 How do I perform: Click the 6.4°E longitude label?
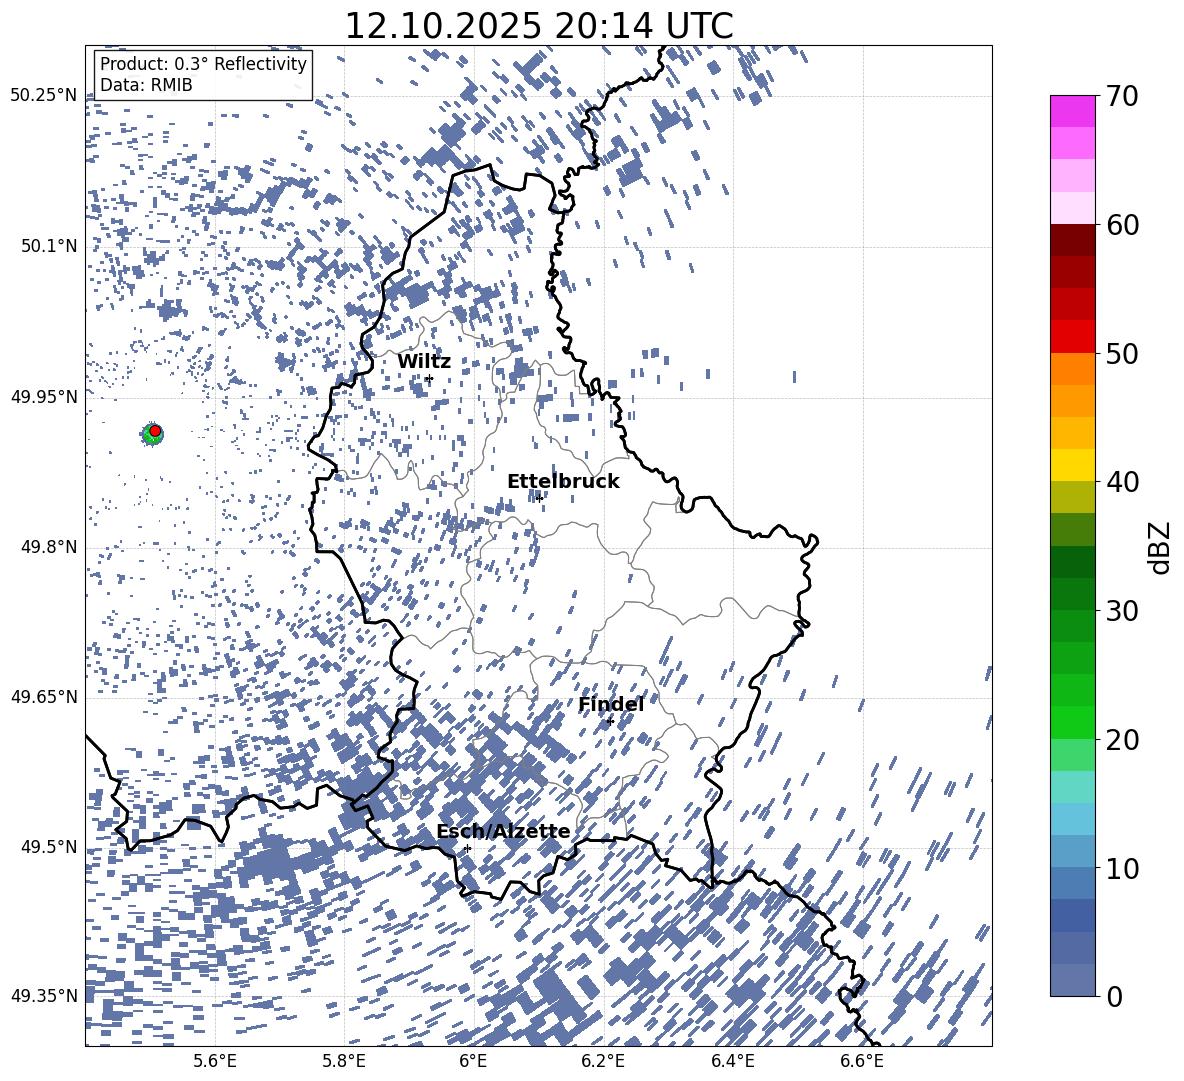coord(732,1062)
